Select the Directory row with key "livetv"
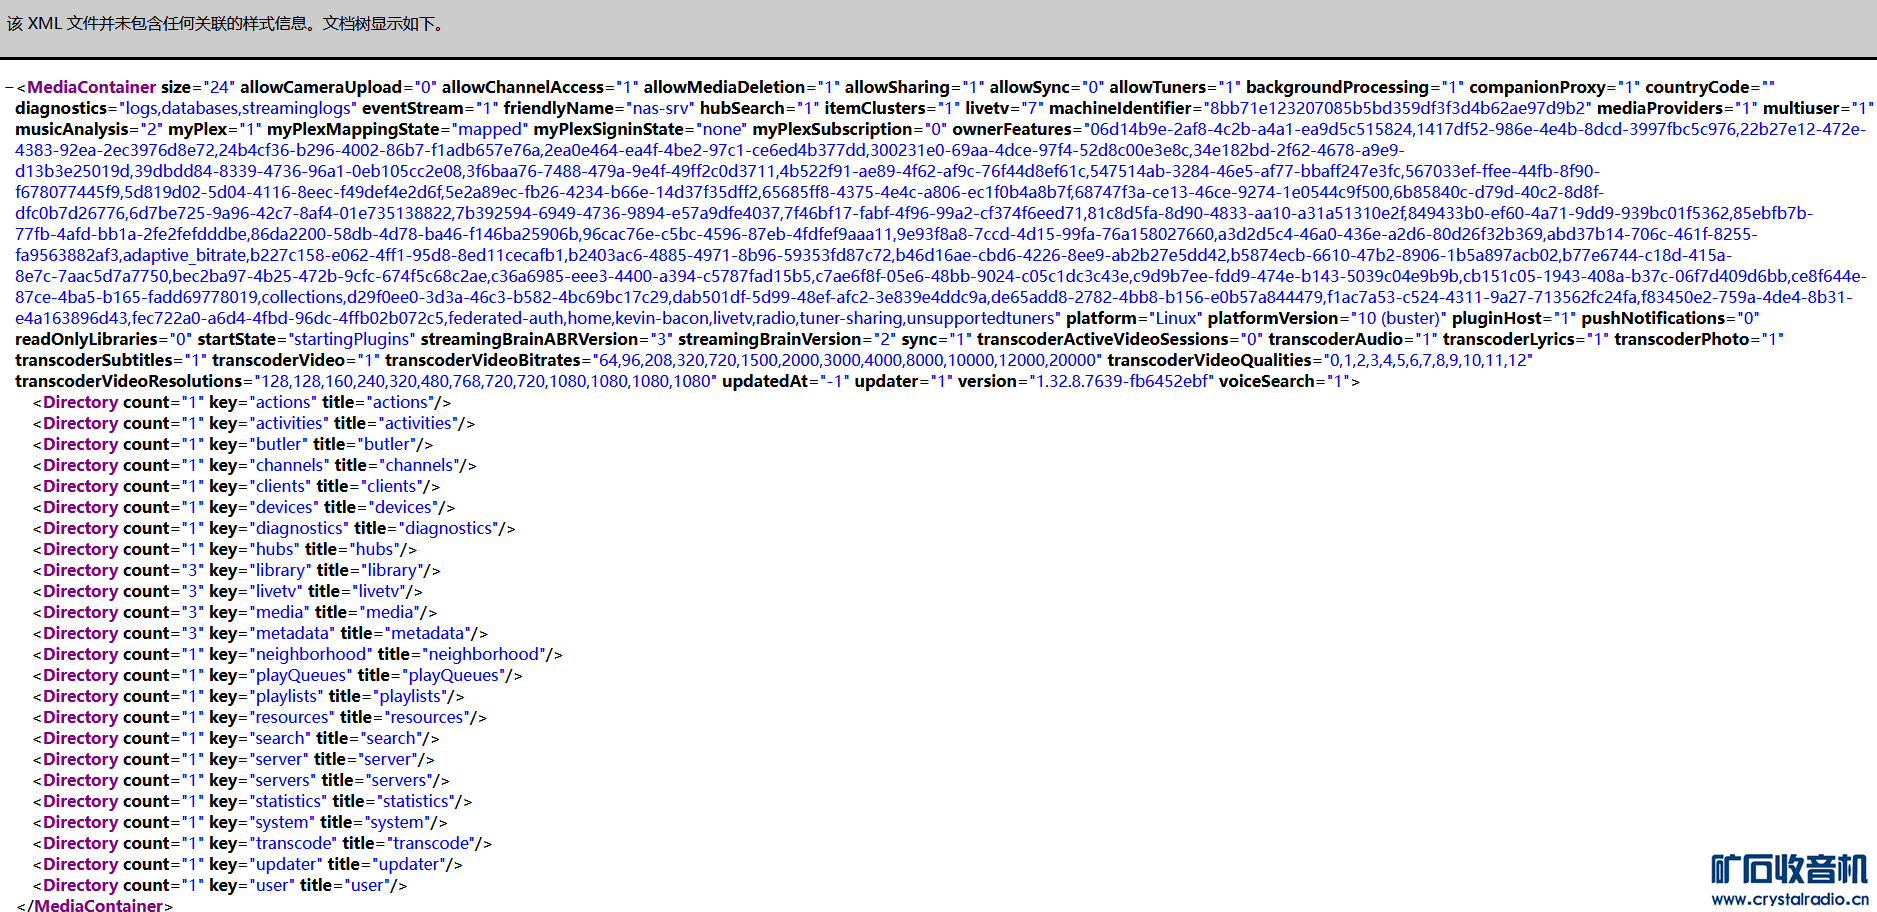Screen dimensions: 1877x912 click(228, 592)
